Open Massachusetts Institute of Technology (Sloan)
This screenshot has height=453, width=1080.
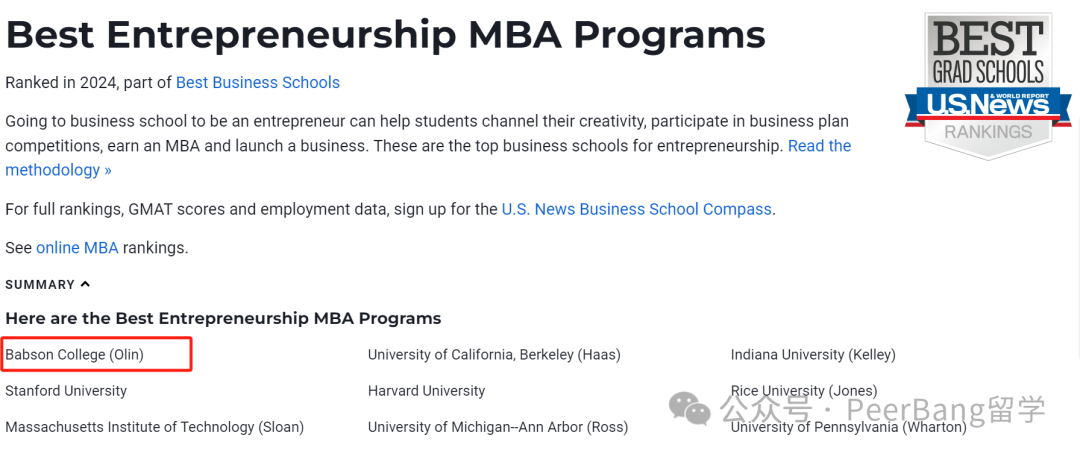[x=155, y=427]
